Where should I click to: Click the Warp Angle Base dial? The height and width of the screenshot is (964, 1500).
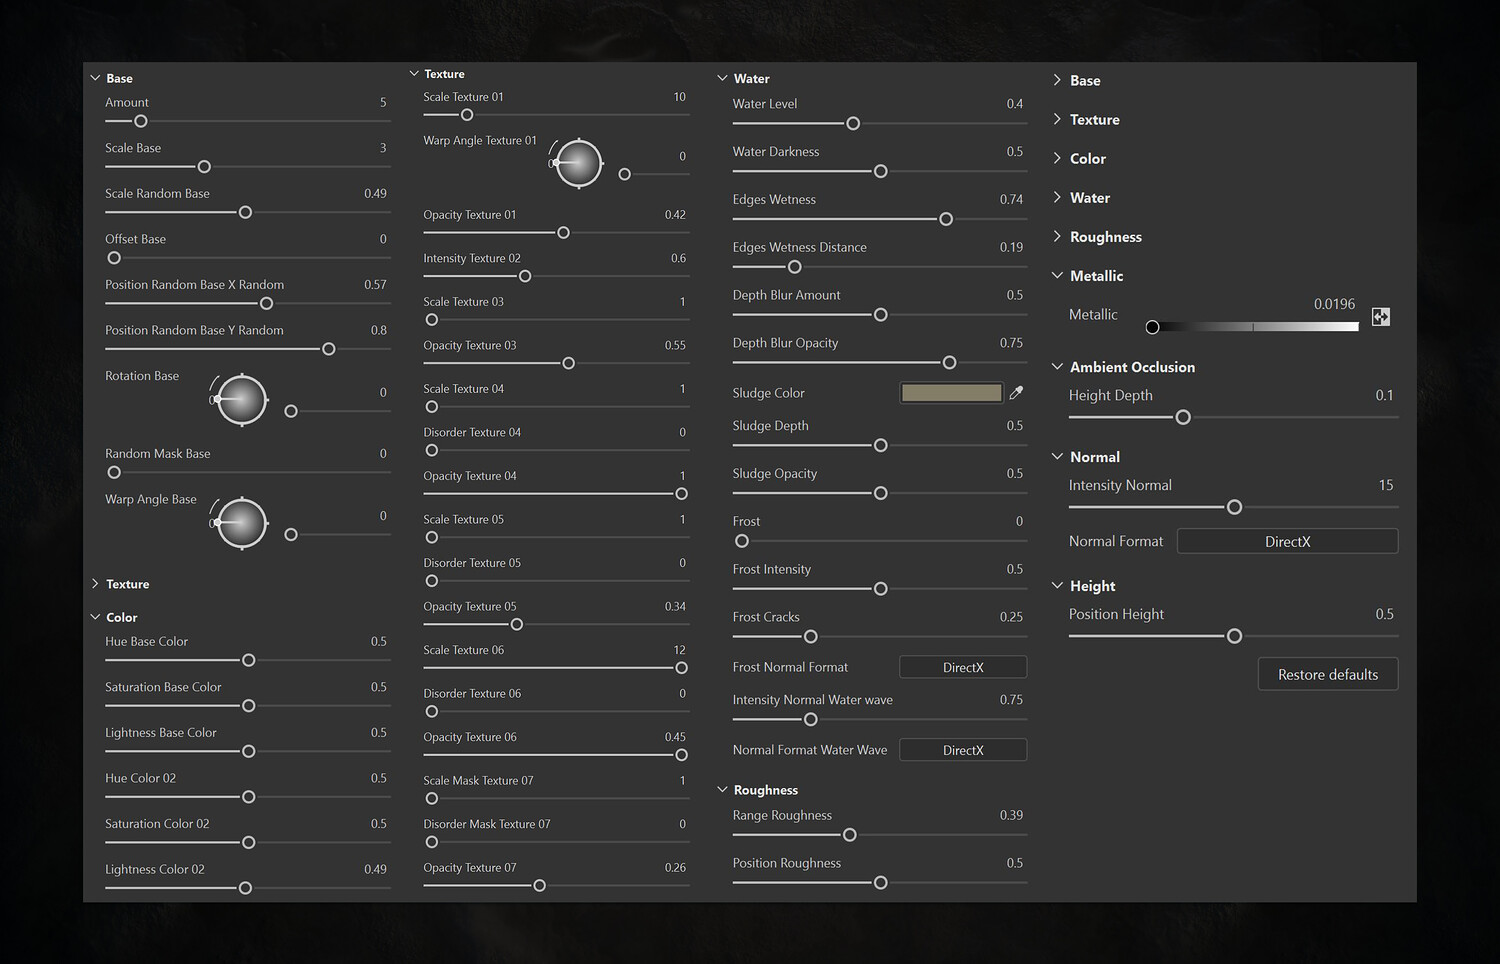[243, 523]
